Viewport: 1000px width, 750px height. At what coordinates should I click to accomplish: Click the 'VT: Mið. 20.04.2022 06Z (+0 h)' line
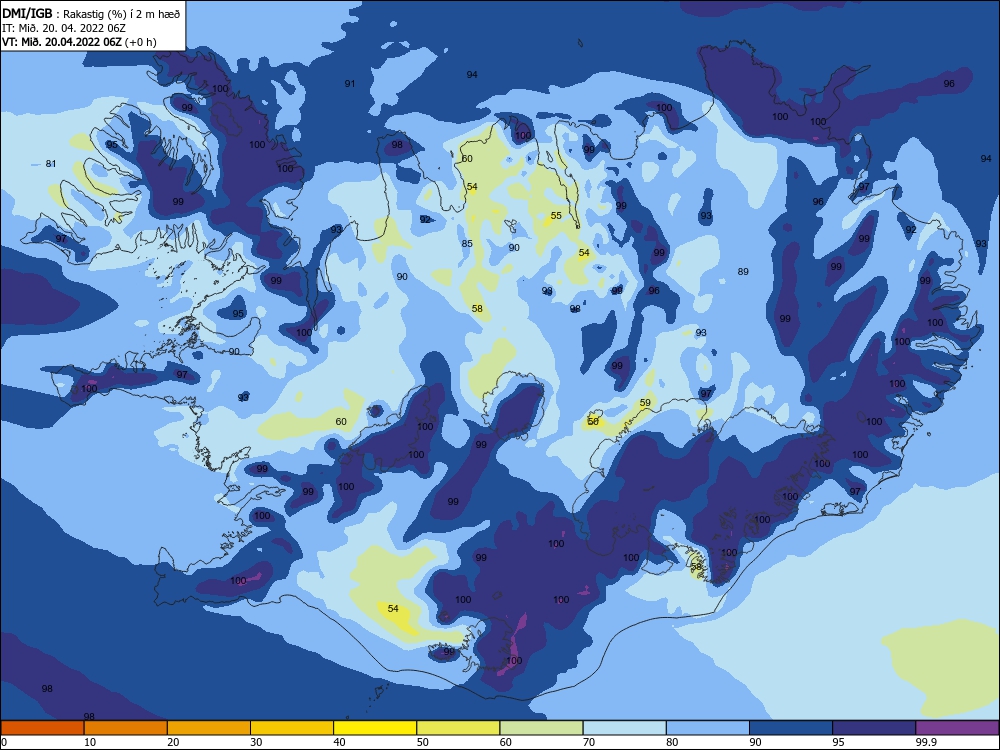click(x=79, y=42)
